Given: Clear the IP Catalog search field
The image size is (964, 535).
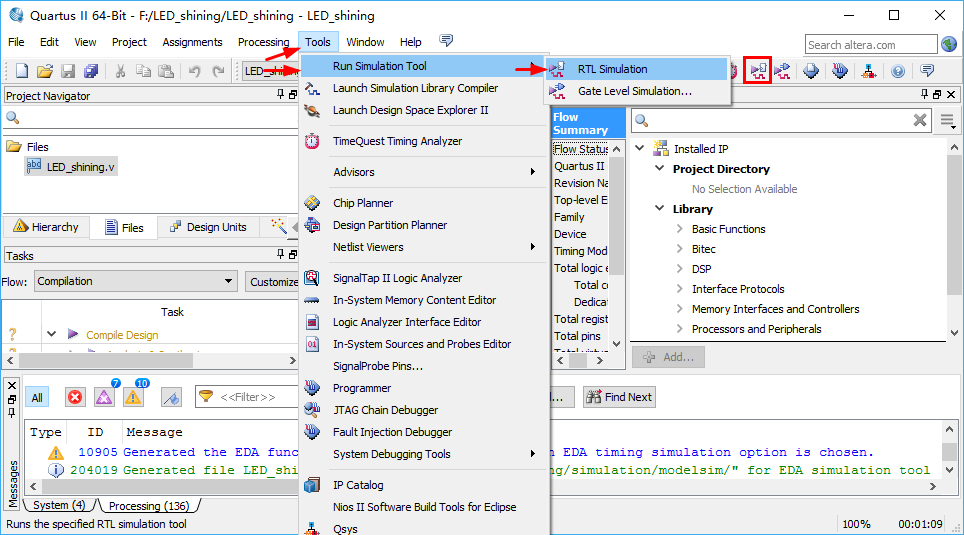Looking at the screenshot, I should pyautogui.click(x=920, y=120).
